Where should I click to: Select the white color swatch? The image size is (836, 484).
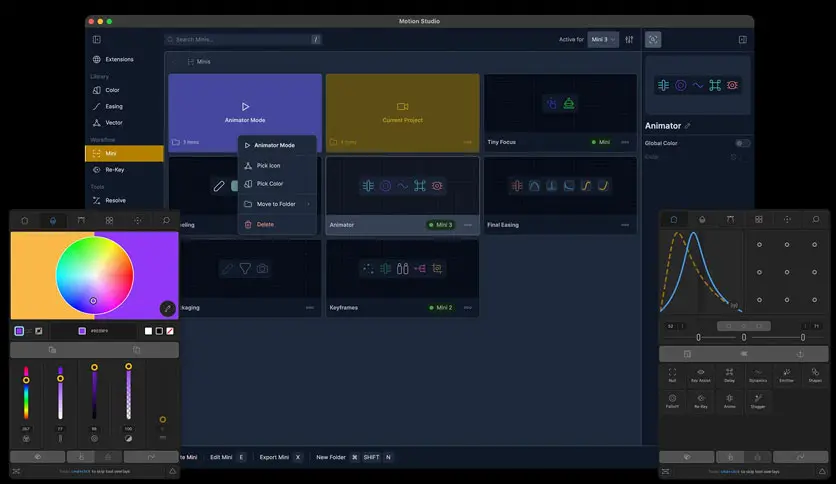click(x=148, y=331)
